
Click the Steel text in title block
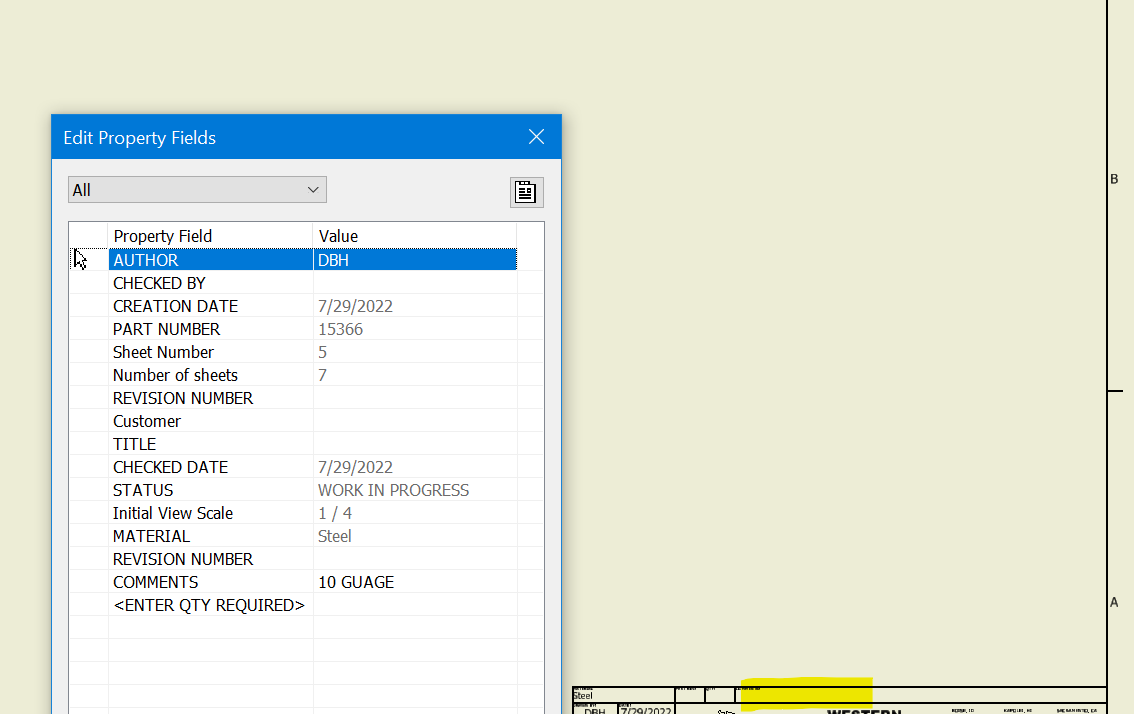(583, 696)
